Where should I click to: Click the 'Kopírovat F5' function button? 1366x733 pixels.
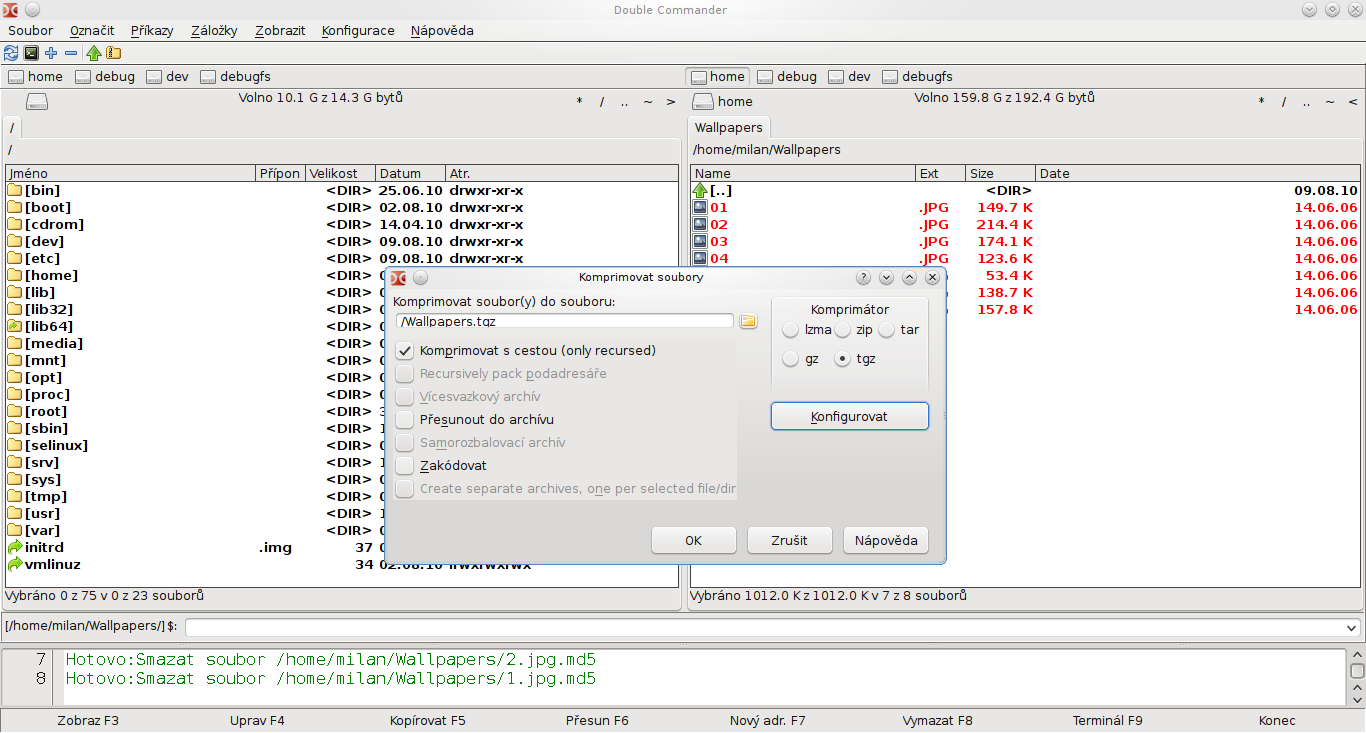(x=427, y=720)
